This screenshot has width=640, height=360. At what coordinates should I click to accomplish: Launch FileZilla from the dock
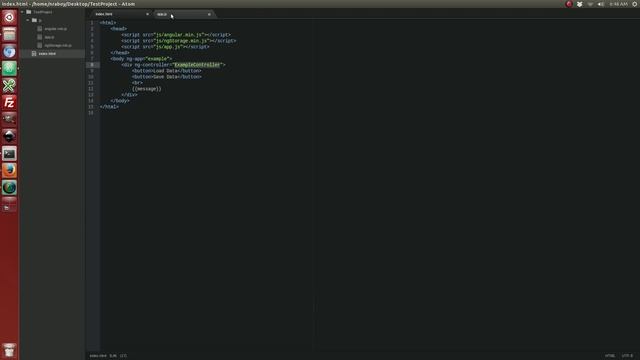tap(9, 102)
